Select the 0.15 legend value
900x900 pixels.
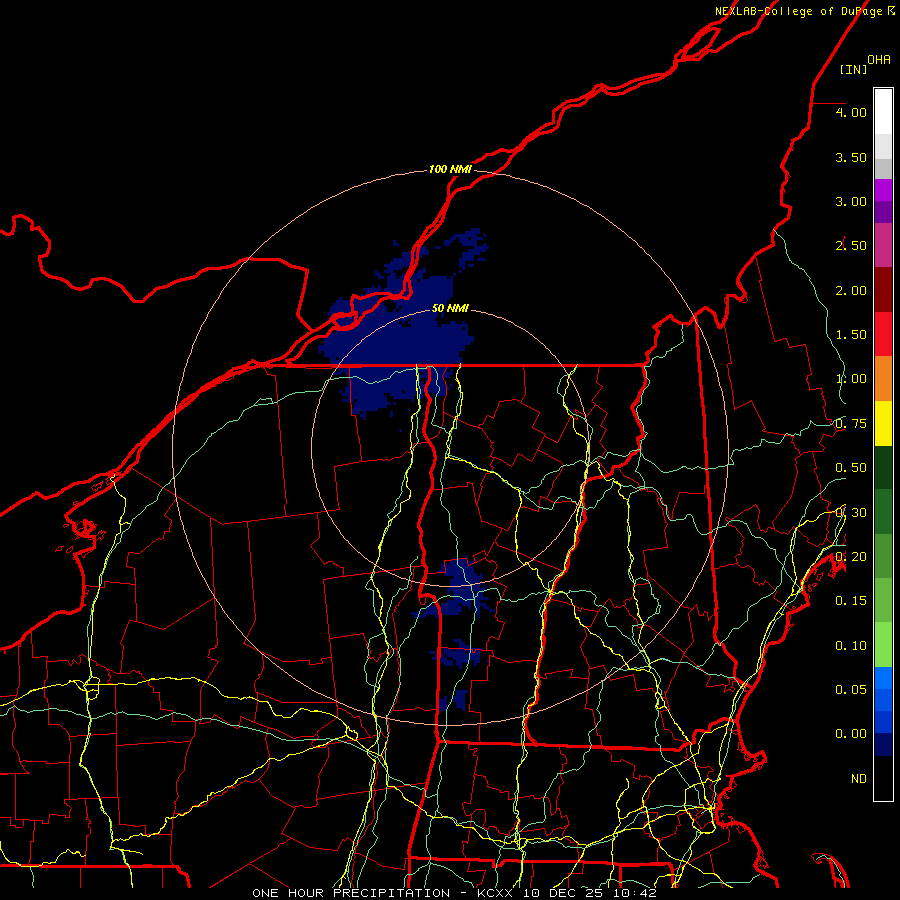click(x=851, y=601)
